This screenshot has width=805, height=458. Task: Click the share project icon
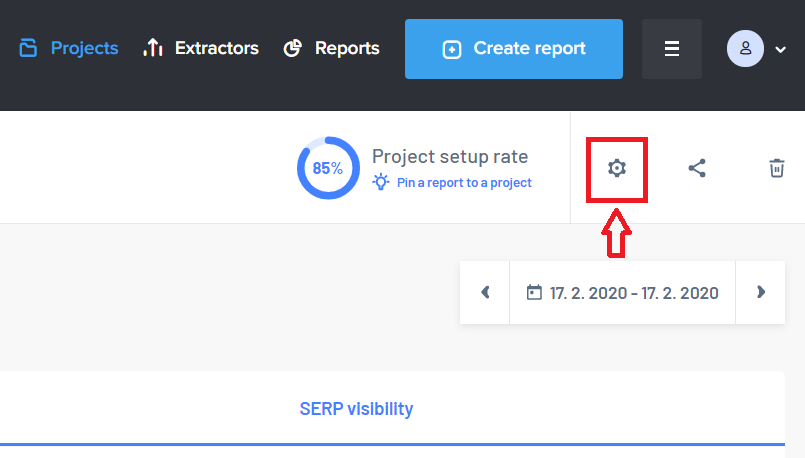(x=697, y=168)
